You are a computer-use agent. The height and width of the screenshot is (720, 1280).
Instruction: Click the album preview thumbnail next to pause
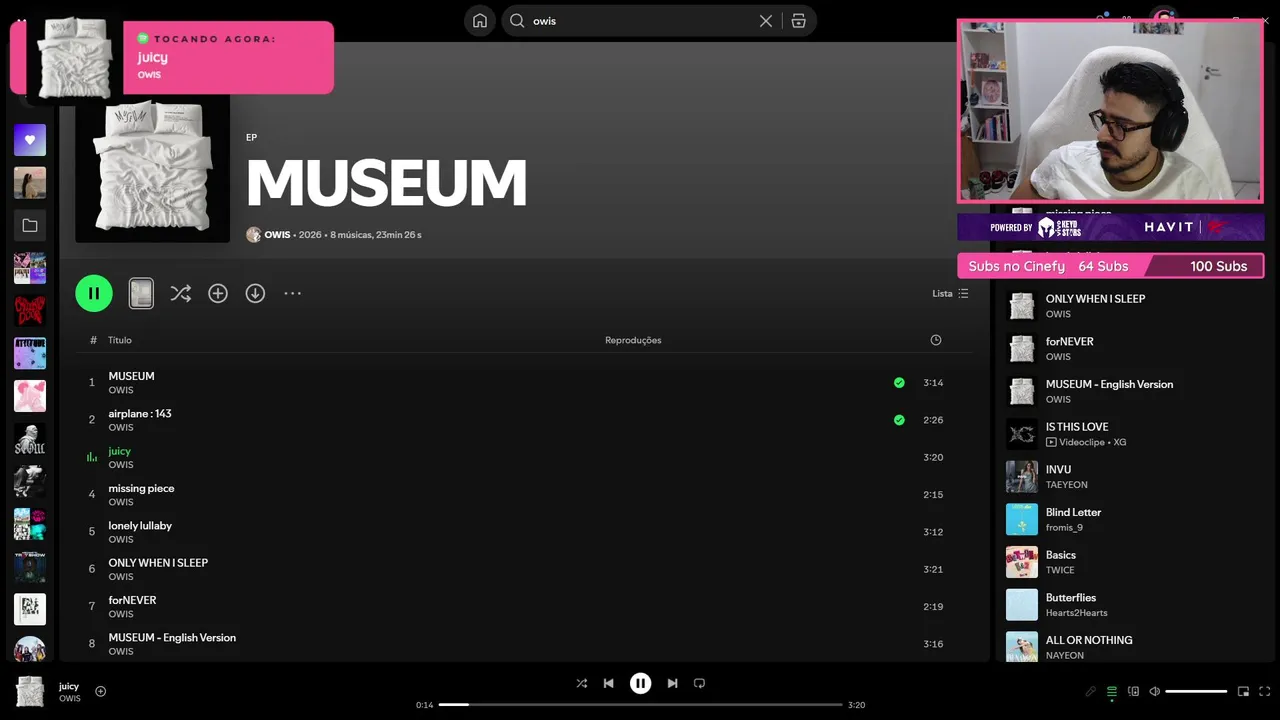tap(141, 293)
